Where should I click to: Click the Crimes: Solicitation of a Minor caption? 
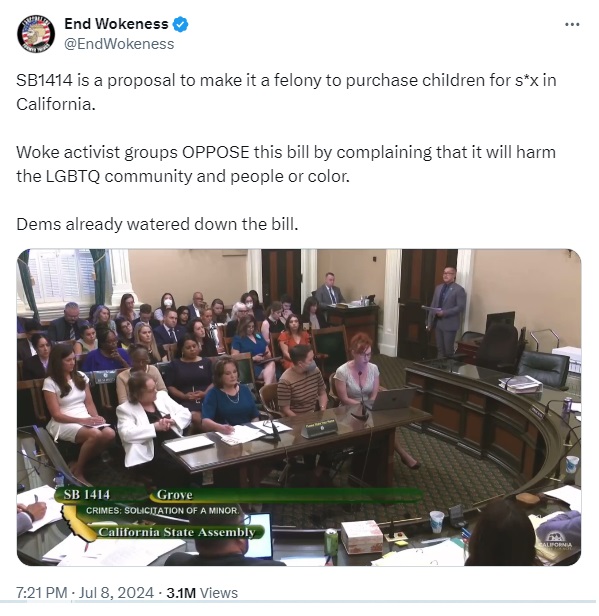pyautogui.click(x=162, y=510)
